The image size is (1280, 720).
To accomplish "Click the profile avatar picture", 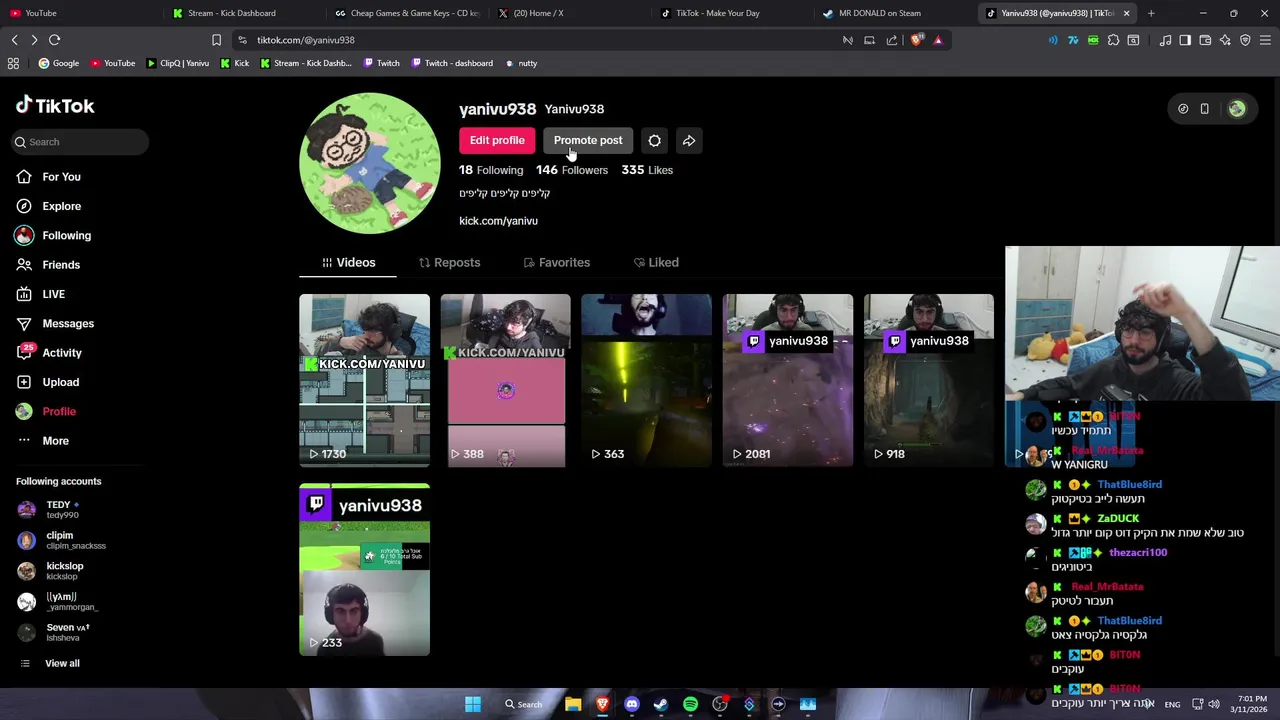I will coord(370,163).
